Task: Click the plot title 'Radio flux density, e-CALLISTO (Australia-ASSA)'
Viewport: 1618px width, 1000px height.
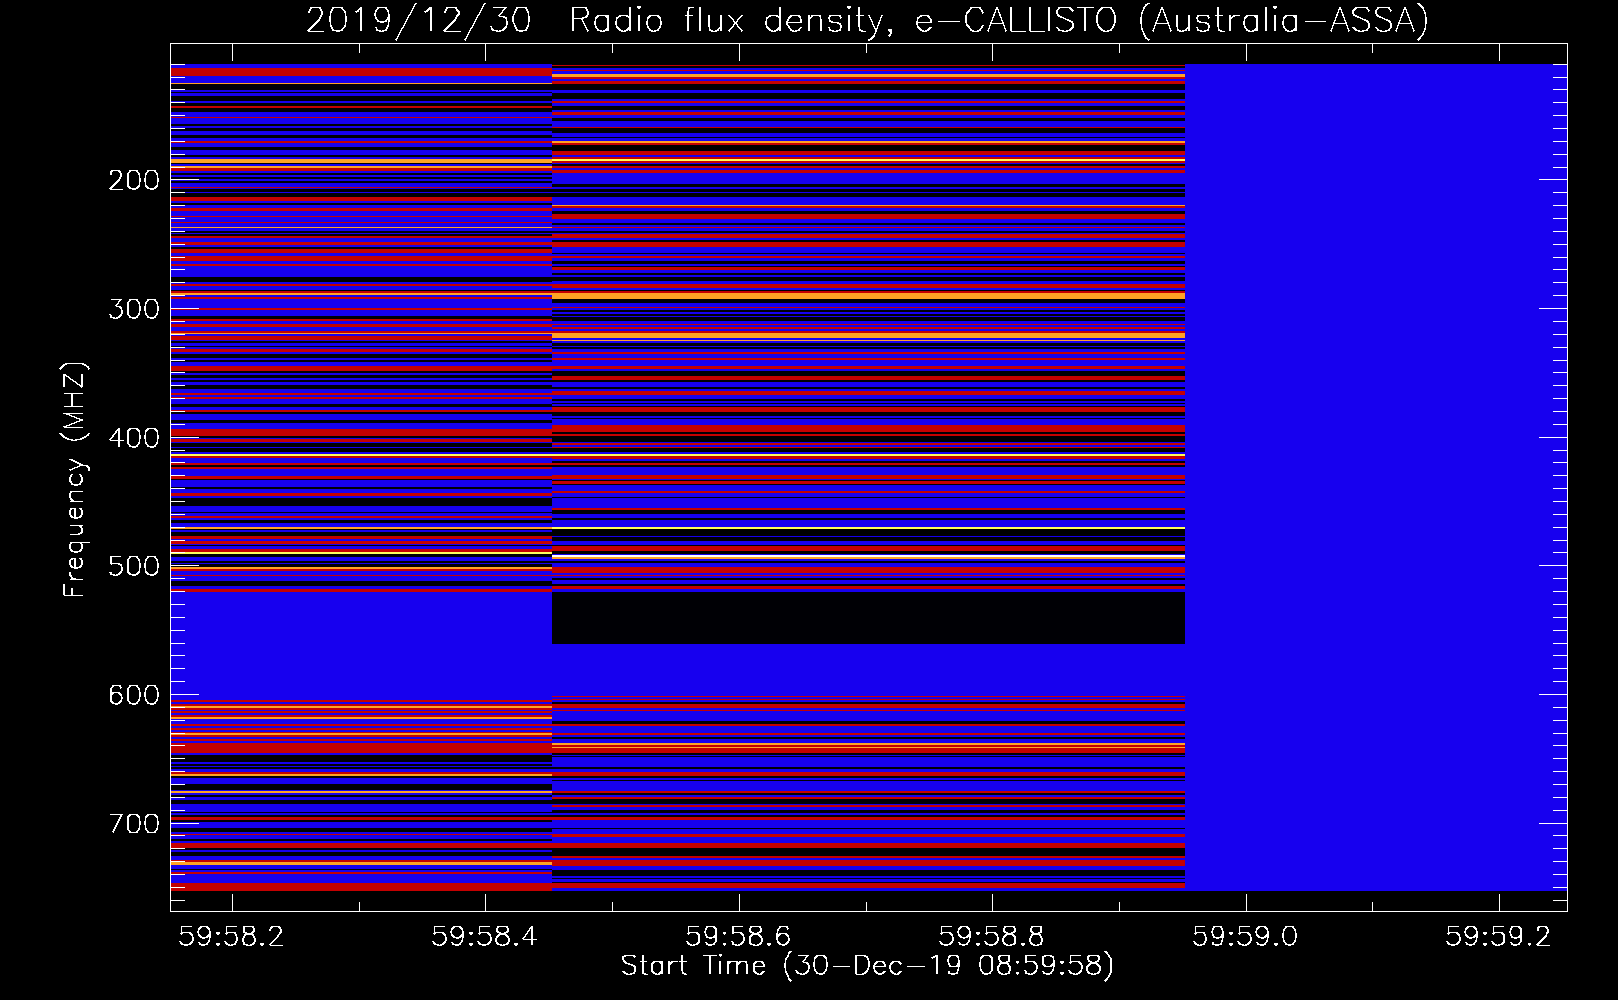Action: coord(999,21)
